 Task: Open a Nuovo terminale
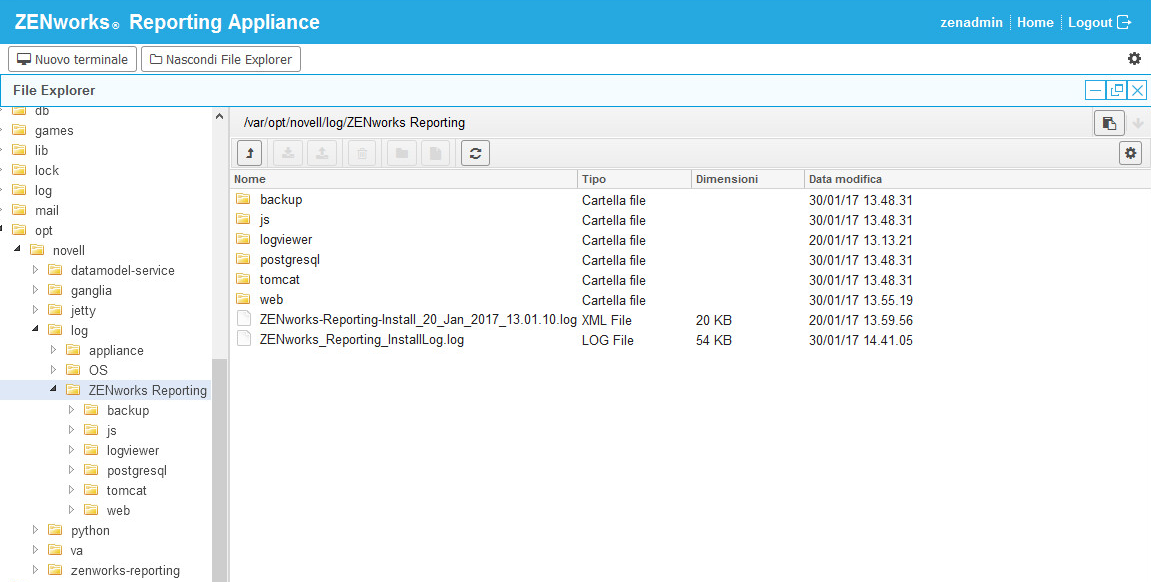pyautogui.click(x=73, y=59)
